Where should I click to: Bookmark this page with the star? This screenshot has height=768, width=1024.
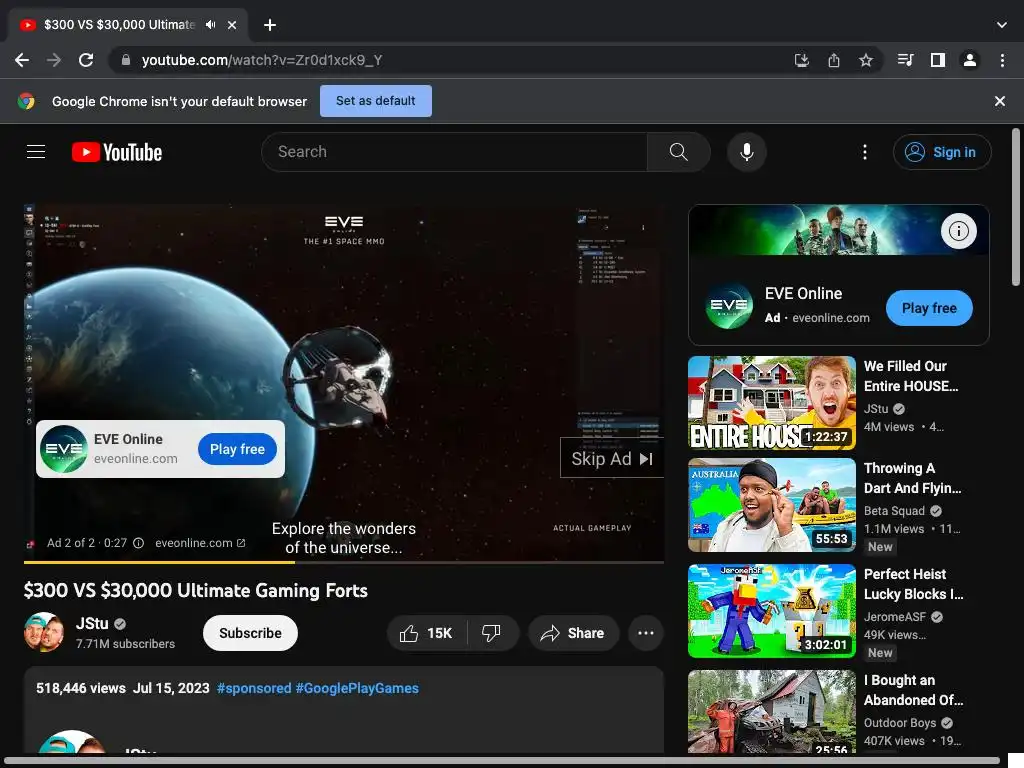pyautogui.click(x=865, y=60)
